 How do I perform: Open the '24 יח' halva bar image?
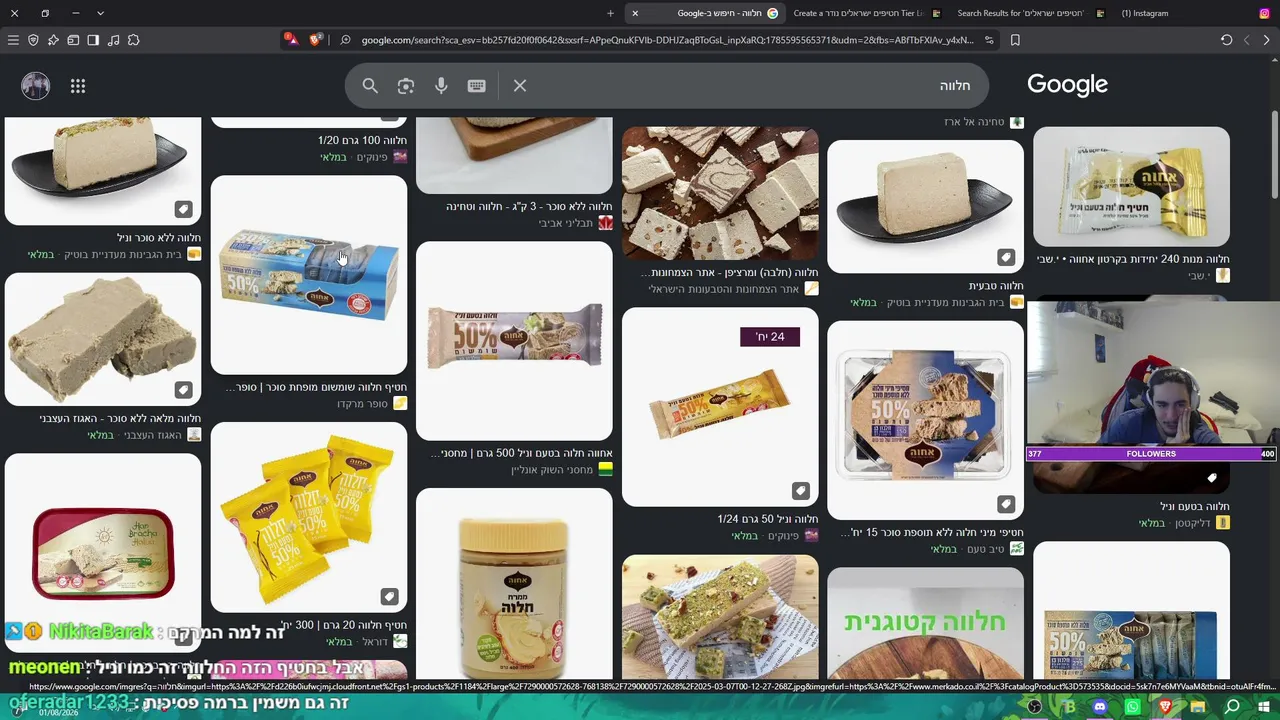click(x=720, y=406)
